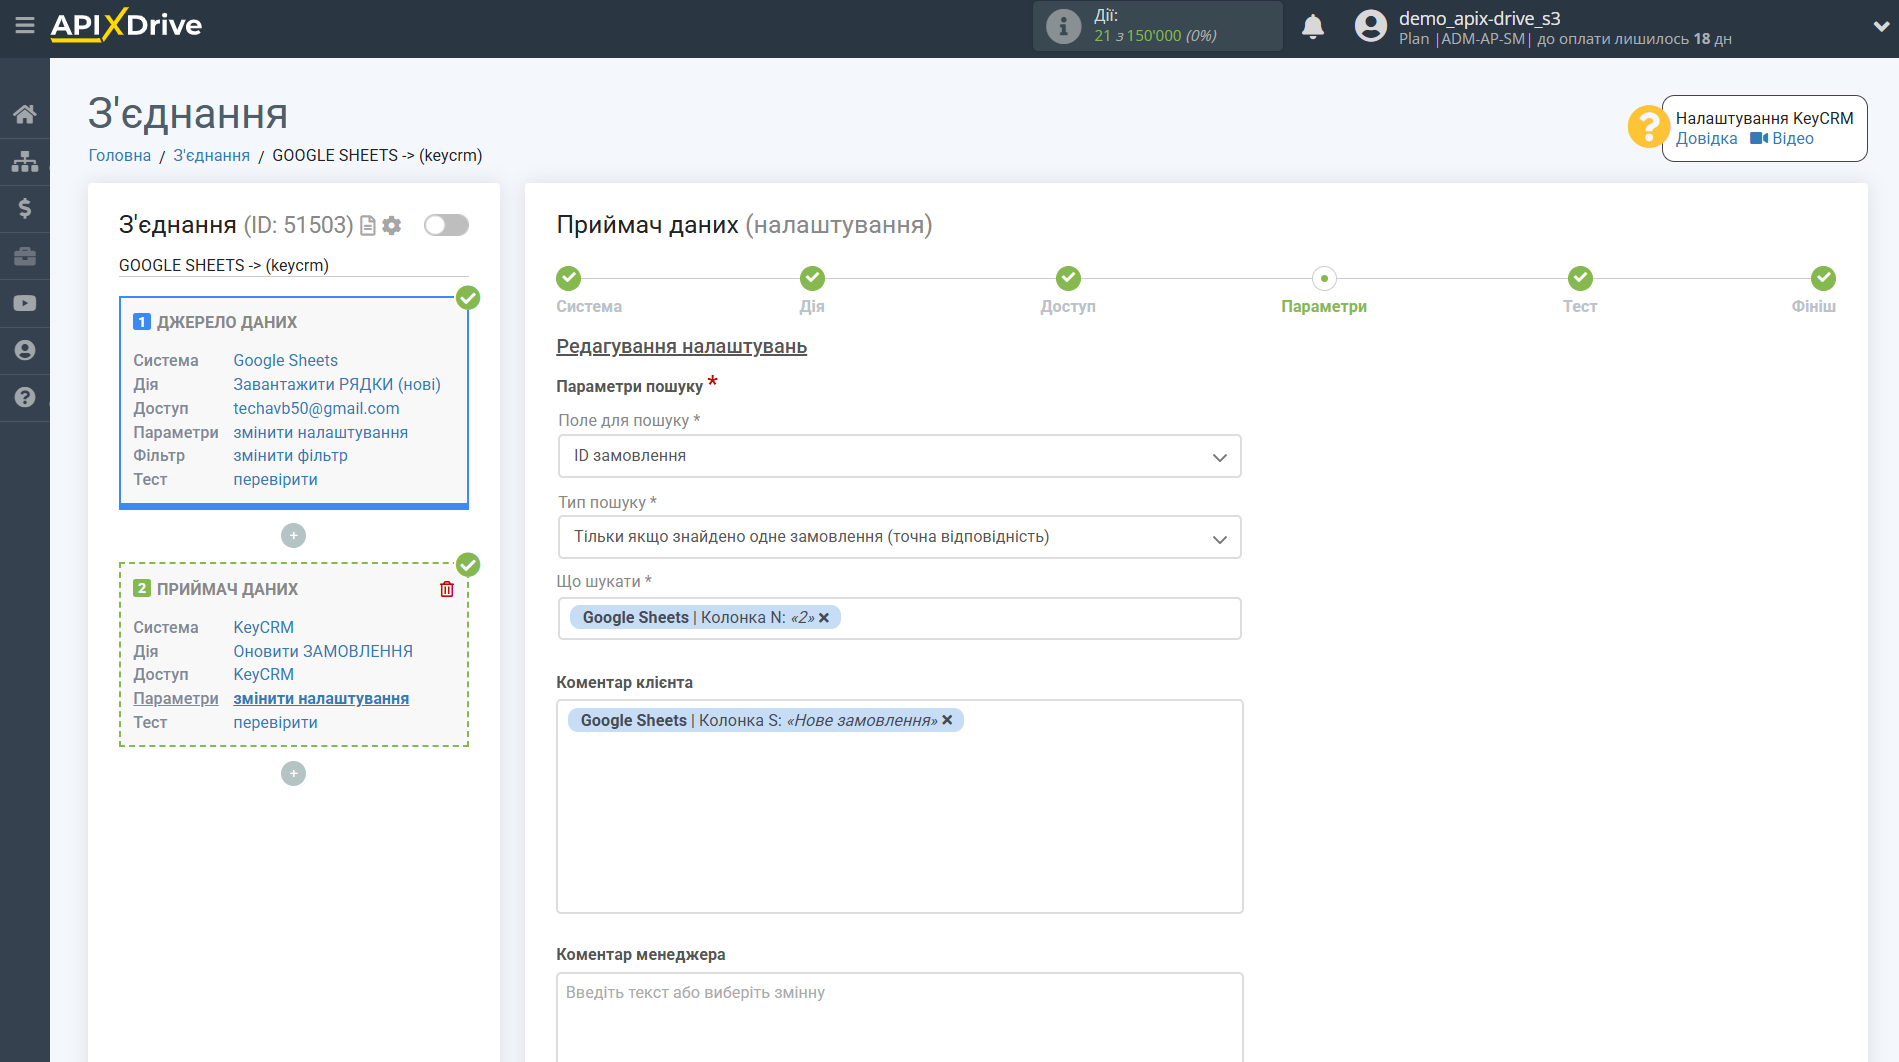Go to the Тест step
This screenshot has width=1899, height=1062.
[x=1580, y=279]
